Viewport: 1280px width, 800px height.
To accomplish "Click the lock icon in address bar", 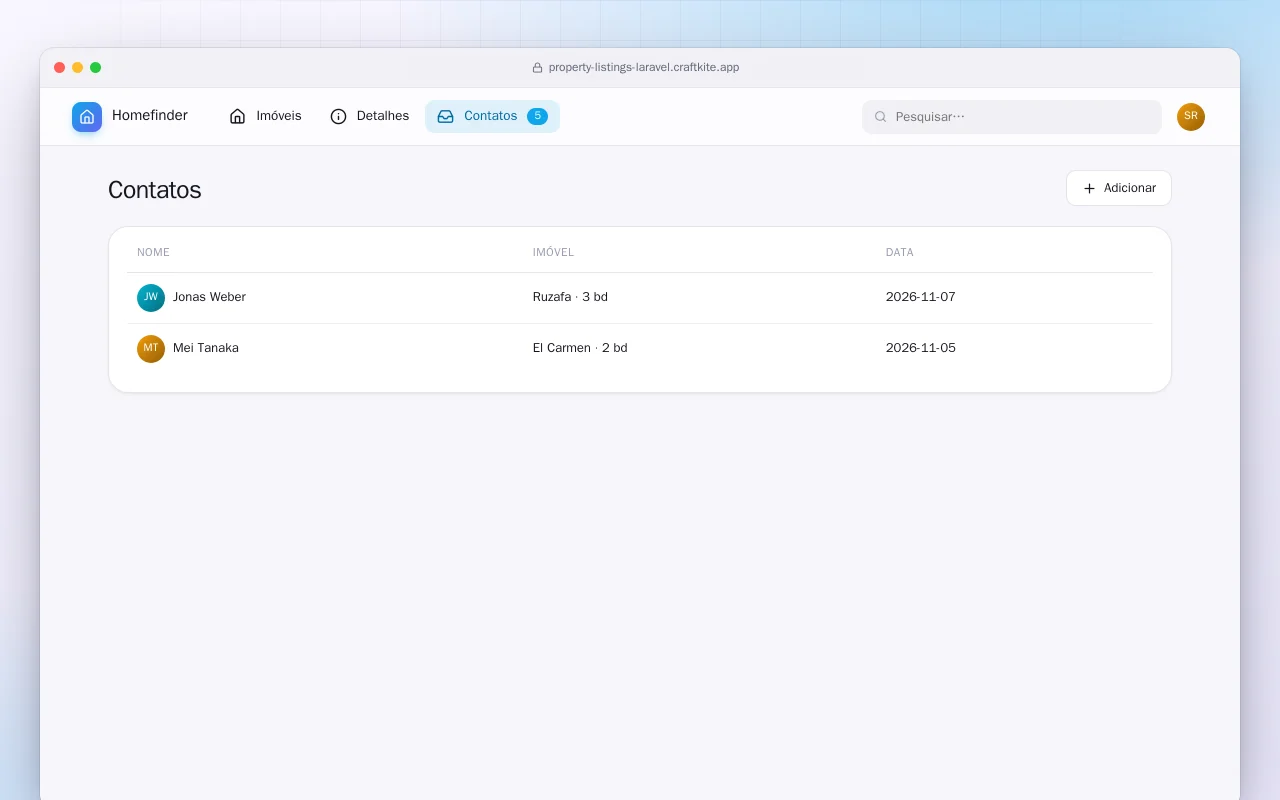I will [537, 68].
